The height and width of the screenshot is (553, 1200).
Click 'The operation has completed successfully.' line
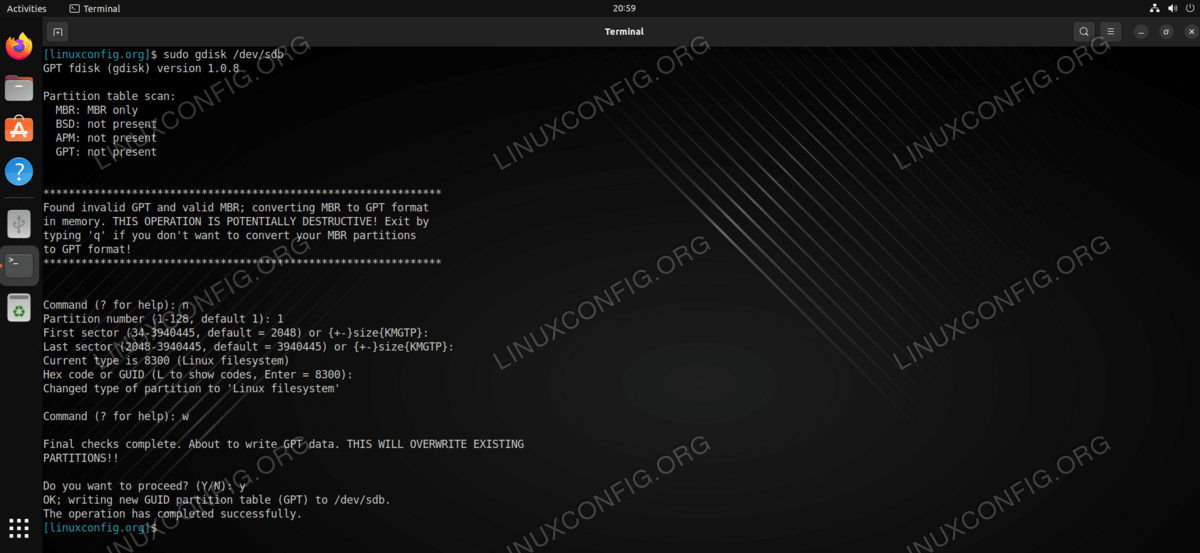[x=172, y=513]
